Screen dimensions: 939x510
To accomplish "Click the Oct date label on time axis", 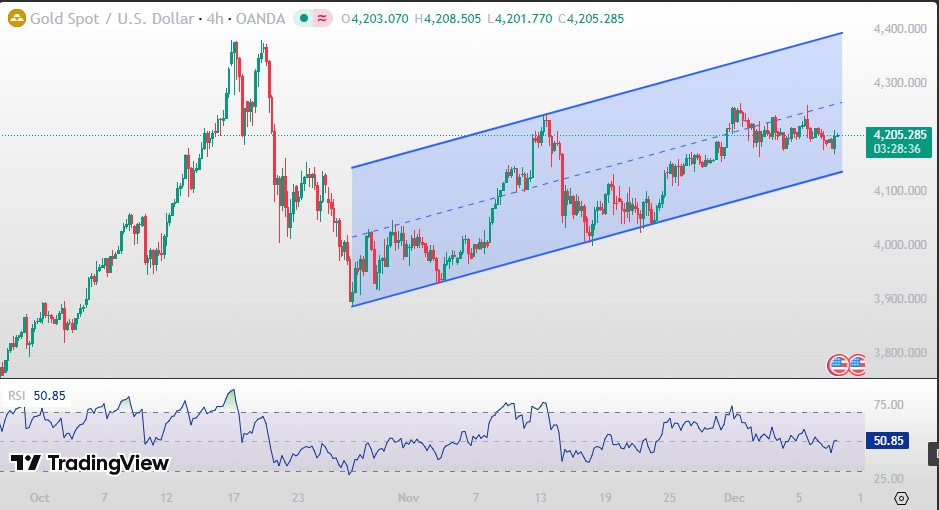I will click(x=39, y=497).
